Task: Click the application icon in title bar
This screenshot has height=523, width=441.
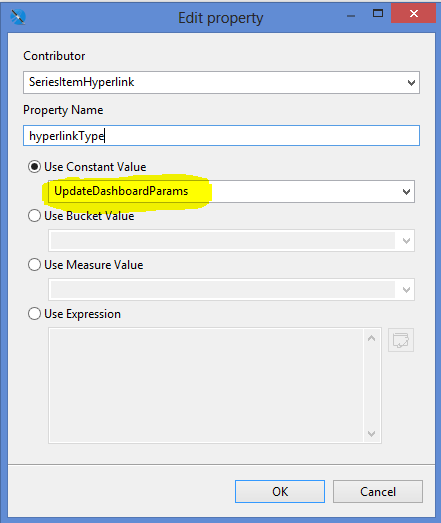Action: click(18, 17)
